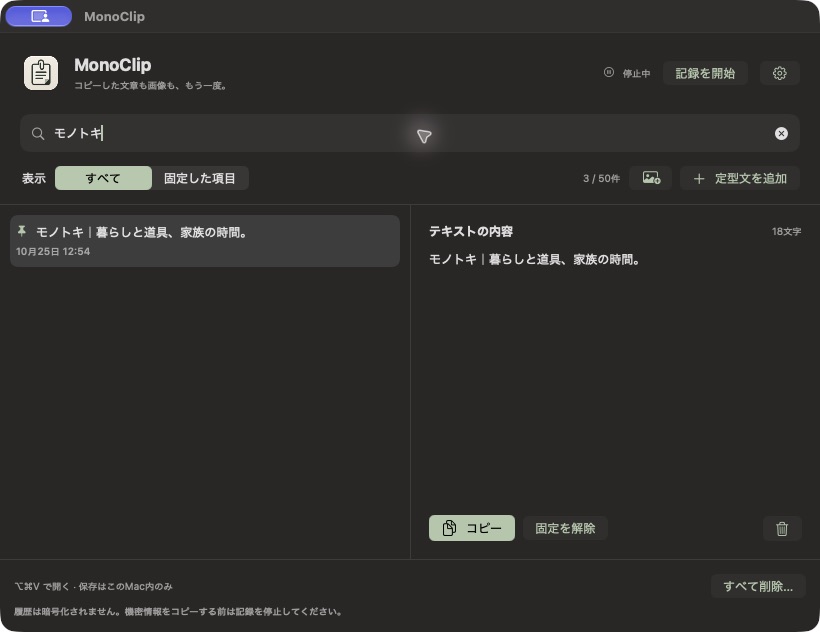Click the preview text in the detail pane

(x=534, y=259)
